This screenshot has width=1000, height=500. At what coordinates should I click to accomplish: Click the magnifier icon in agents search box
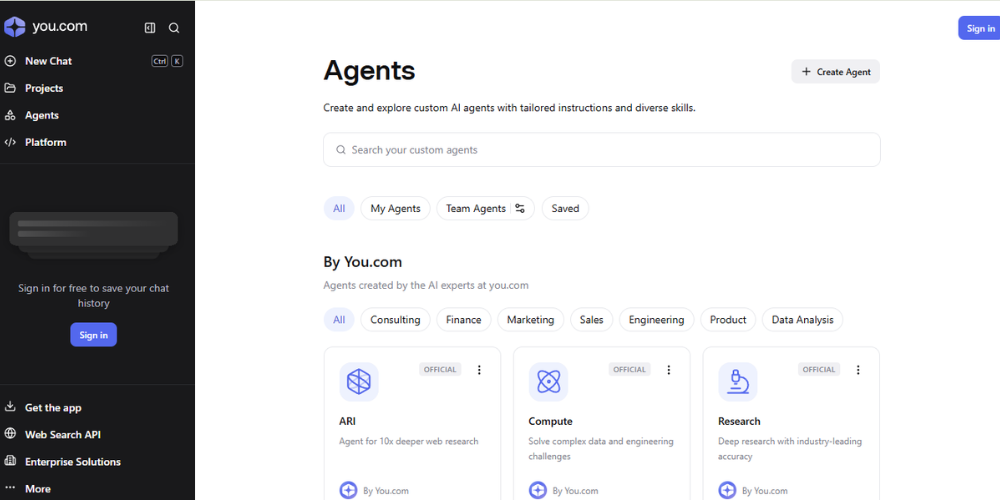(341, 150)
